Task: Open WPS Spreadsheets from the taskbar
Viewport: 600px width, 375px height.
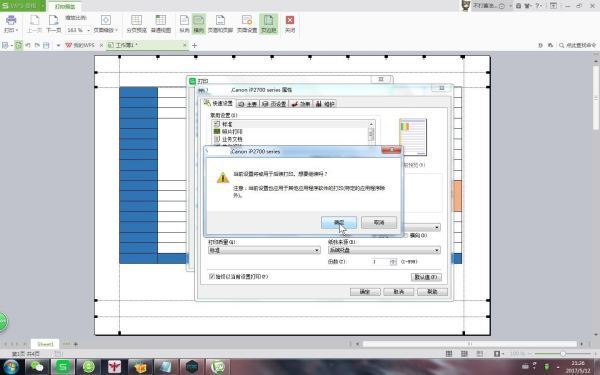Action: [63, 367]
